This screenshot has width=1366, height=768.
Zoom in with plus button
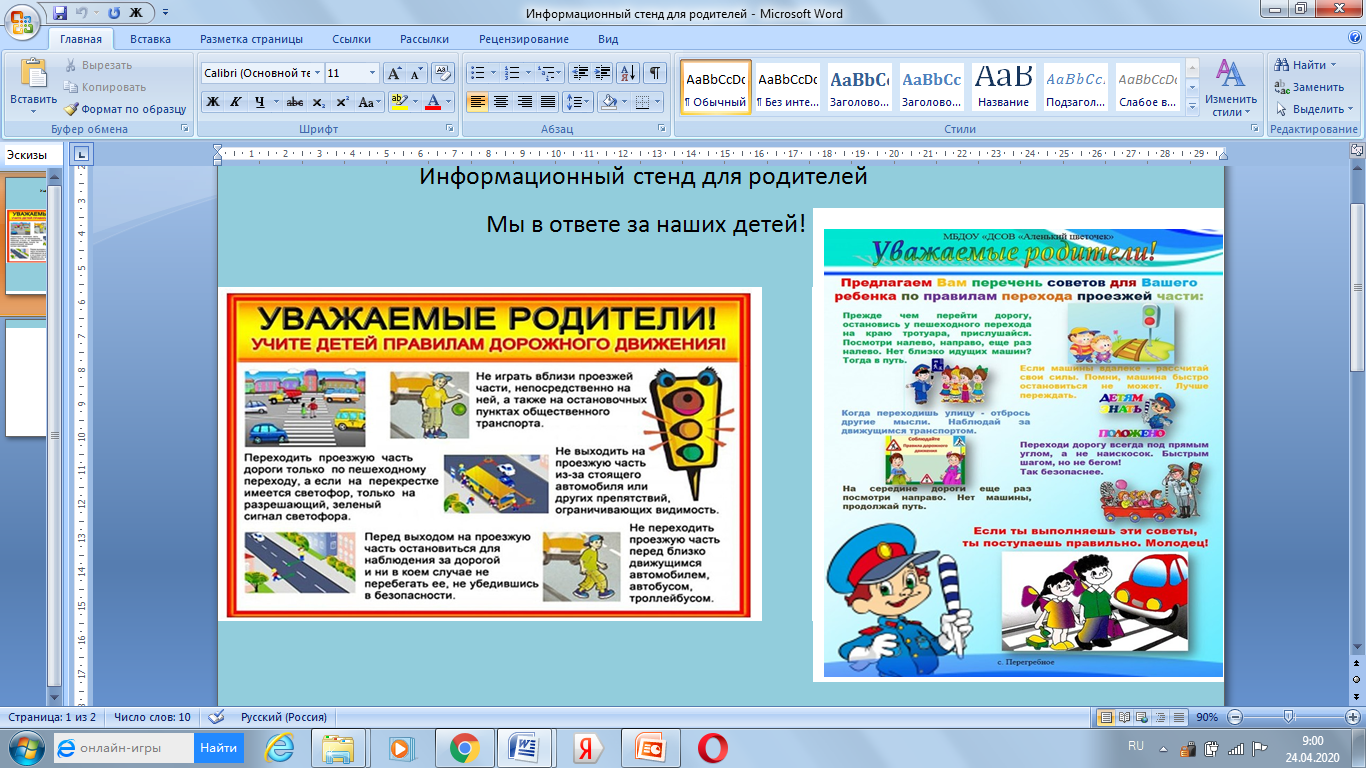point(1353,717)
